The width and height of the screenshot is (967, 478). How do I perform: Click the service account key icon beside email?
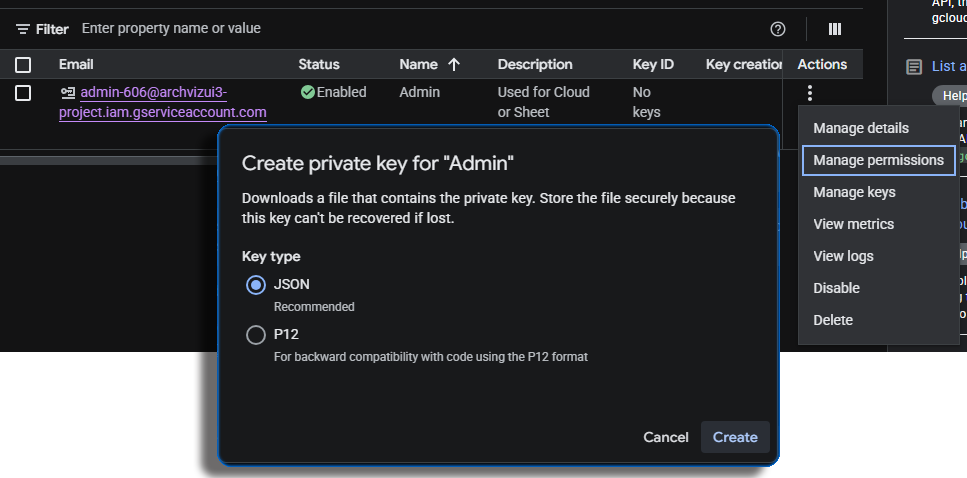67,93
